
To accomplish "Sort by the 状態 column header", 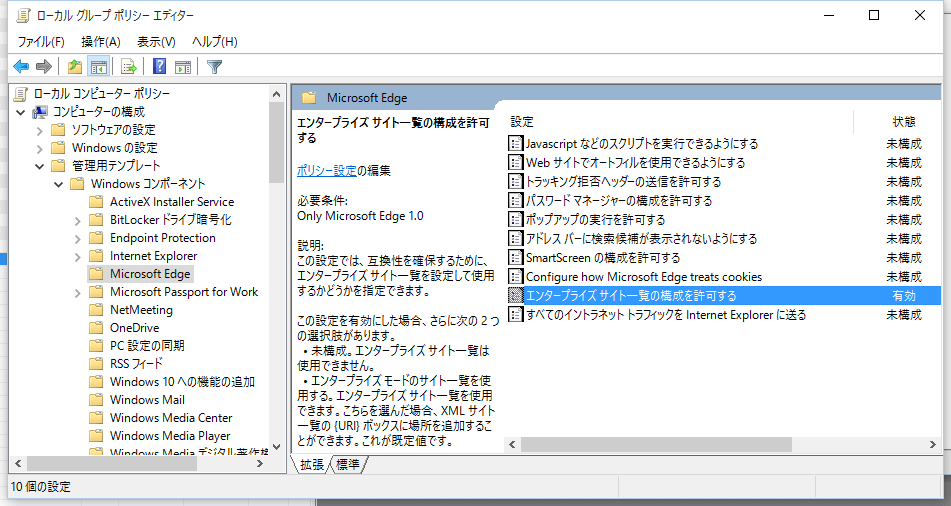I will 903,122.
